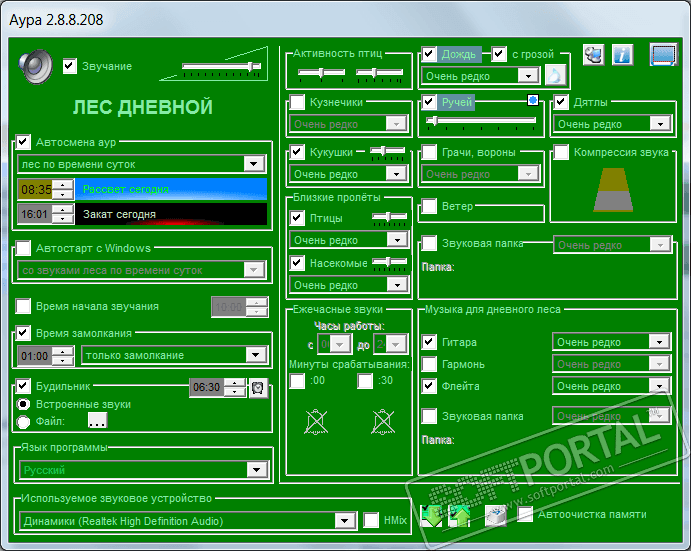This screenshot has width=691, height=551.
Task: Click the large speaker icon
Action: [x=36, y=67]
